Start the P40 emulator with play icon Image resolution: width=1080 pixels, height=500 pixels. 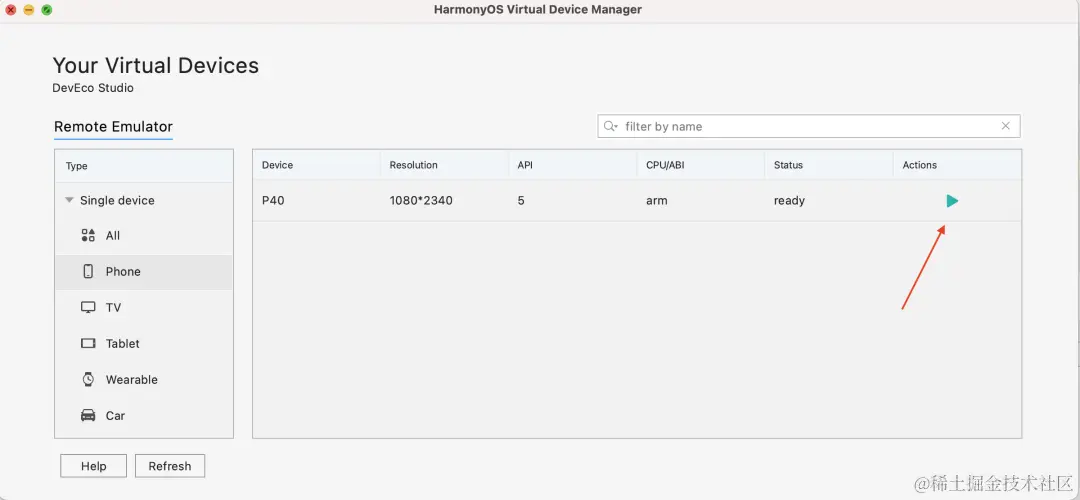952,201
